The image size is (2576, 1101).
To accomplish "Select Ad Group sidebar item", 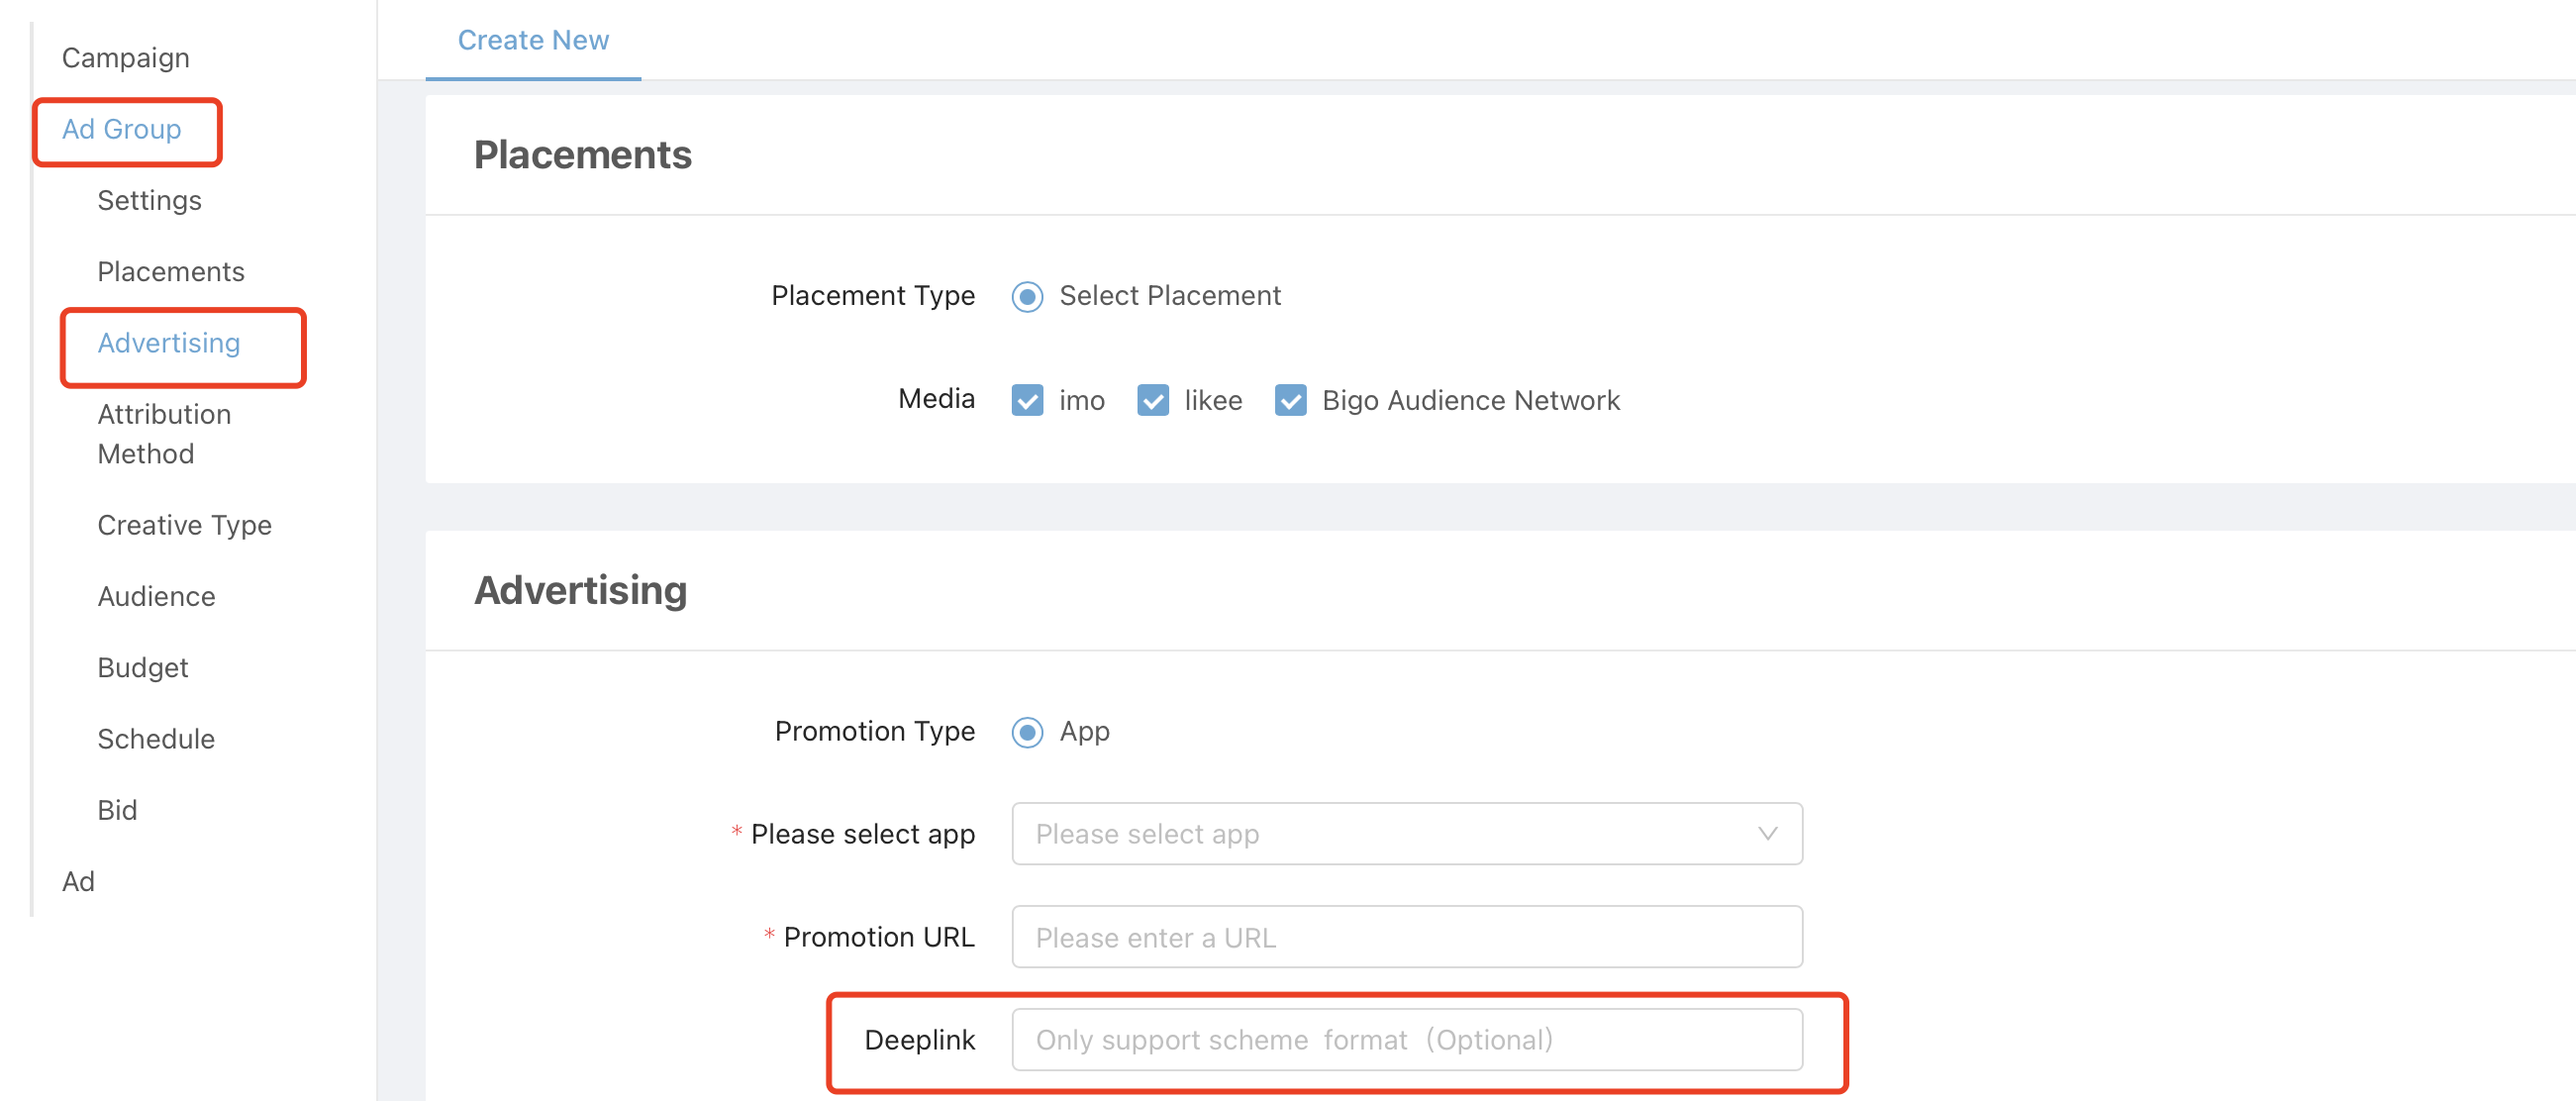I will tap(122, 129).
